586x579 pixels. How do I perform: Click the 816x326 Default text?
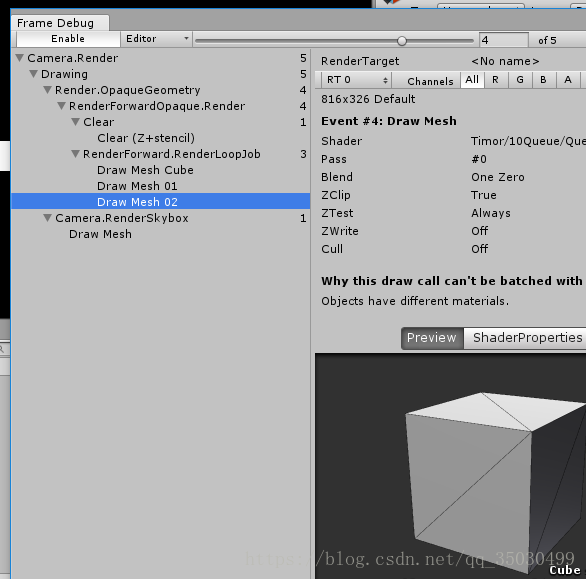[368, 99]
